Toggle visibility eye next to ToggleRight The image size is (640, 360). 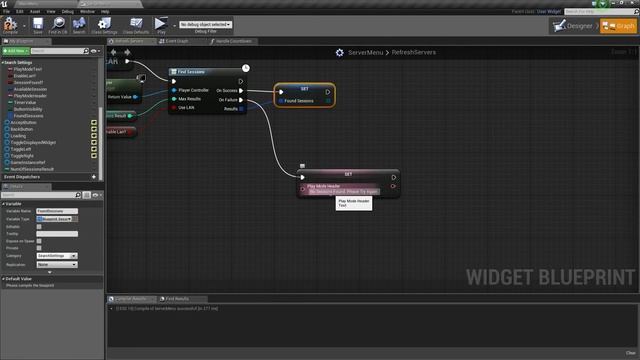pos(94,156)
